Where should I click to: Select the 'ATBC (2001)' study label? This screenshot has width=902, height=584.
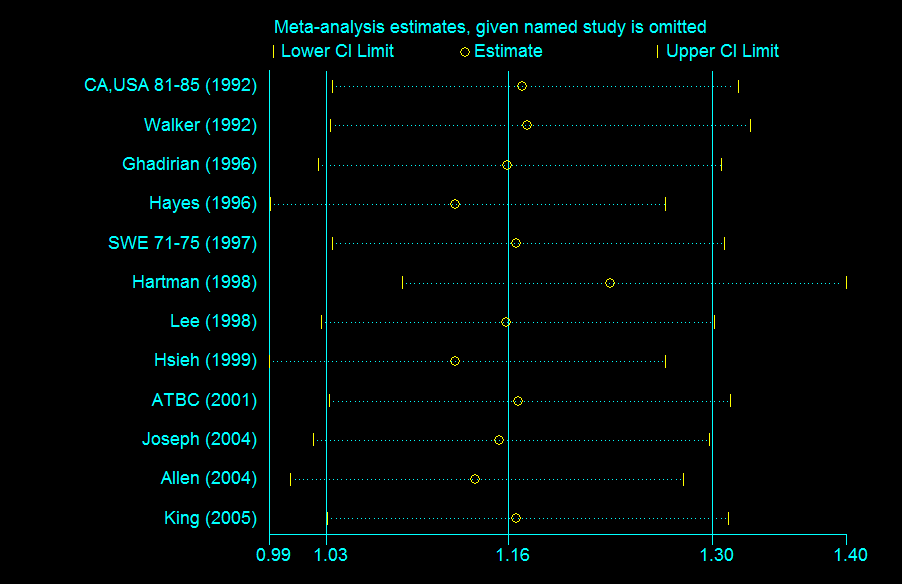(x=204, y=400)
